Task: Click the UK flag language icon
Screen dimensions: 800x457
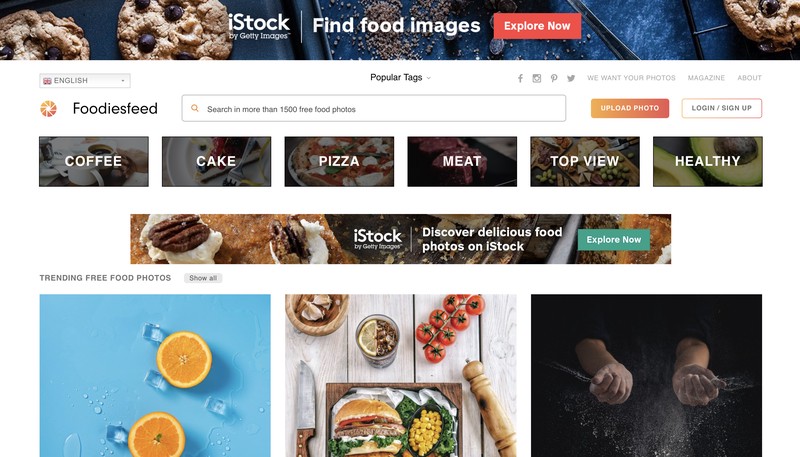Action: pos(47,81)
